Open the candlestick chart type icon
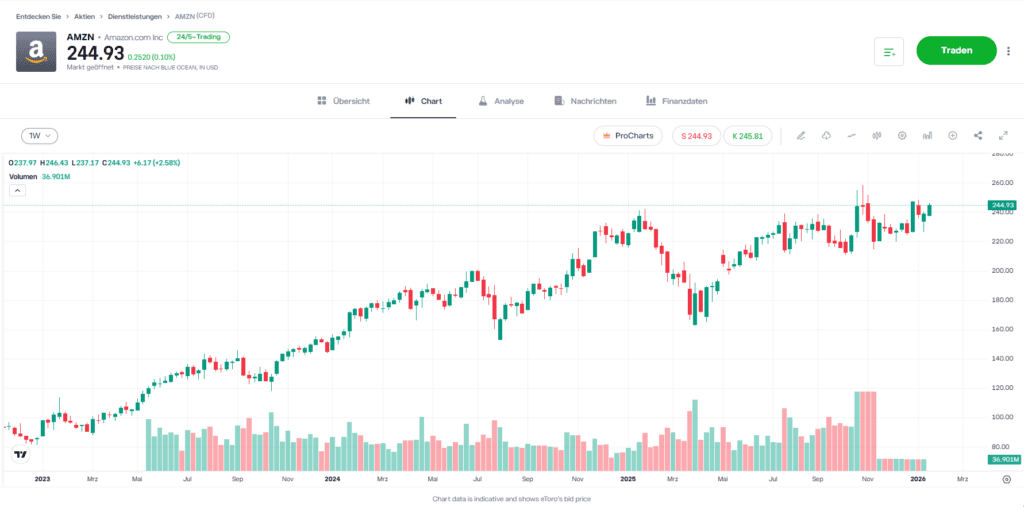The height and width of the screenshot is (507, 1024). tap(877, 135)
